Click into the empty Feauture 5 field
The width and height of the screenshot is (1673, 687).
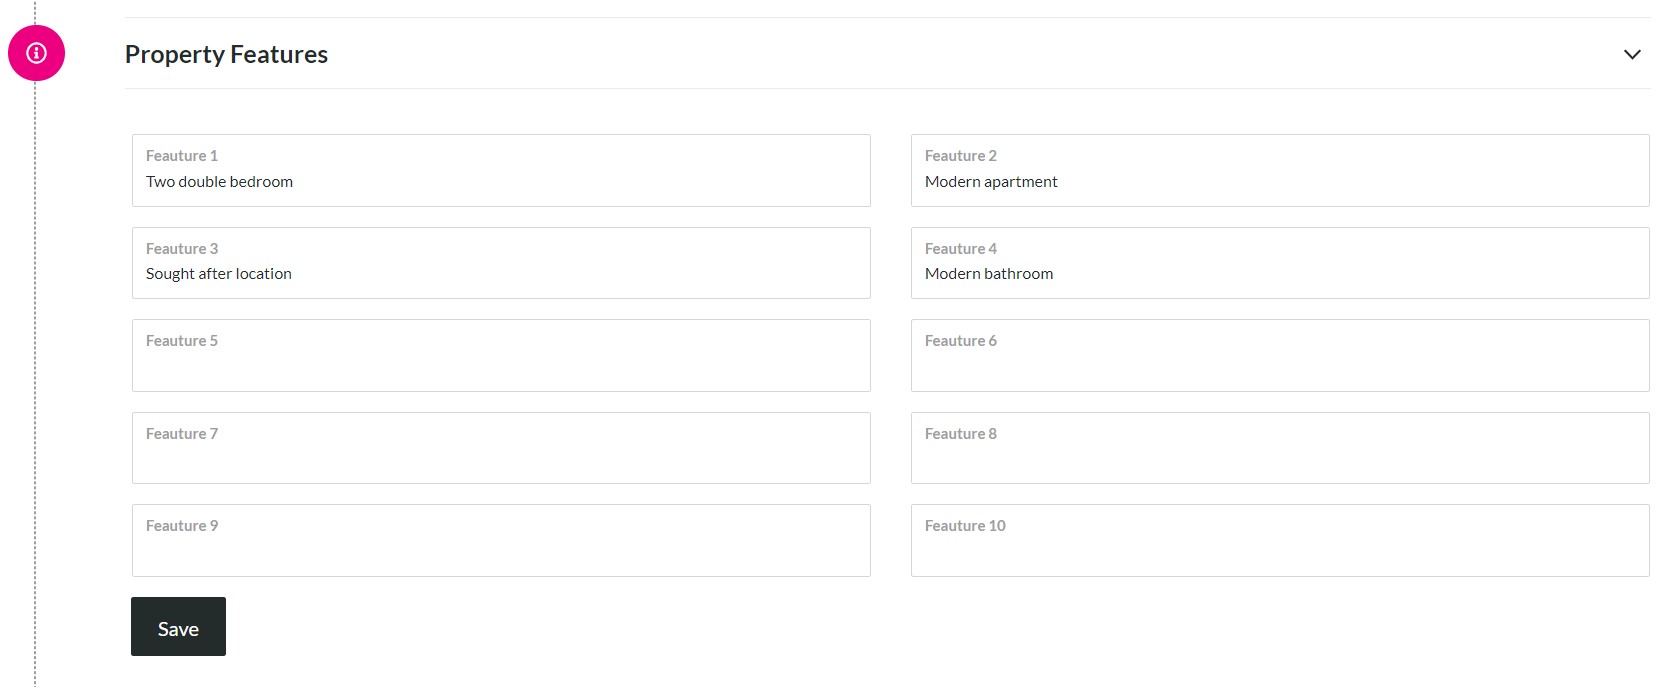tap(501, 356)
